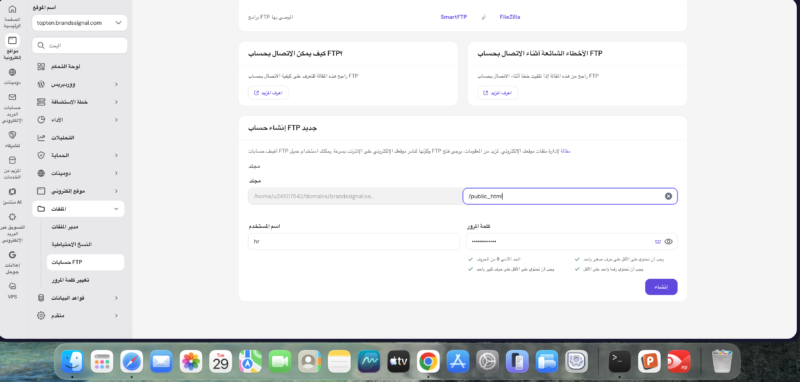Click the database icon beside قواعد البيانات
This screenshot has width=800, height=382.
pyautogui.click(x=41, y=298)
